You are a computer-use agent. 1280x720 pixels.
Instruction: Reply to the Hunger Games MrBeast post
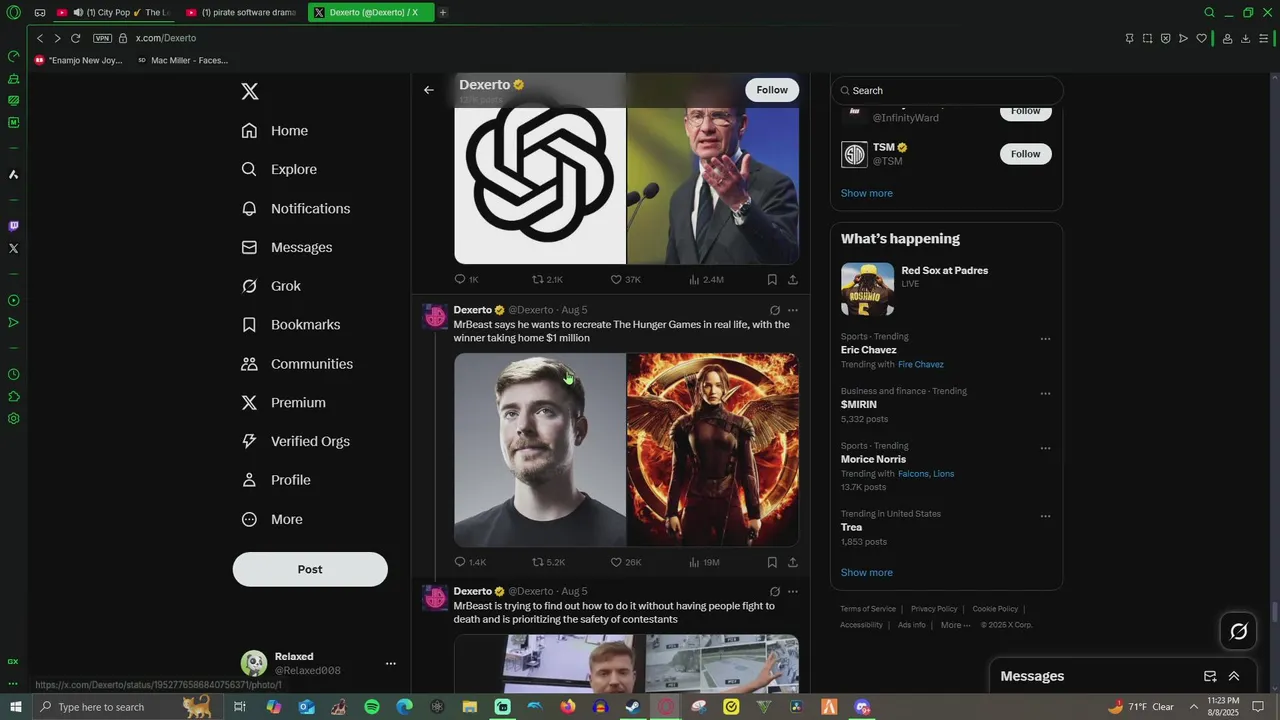[470, 562]
